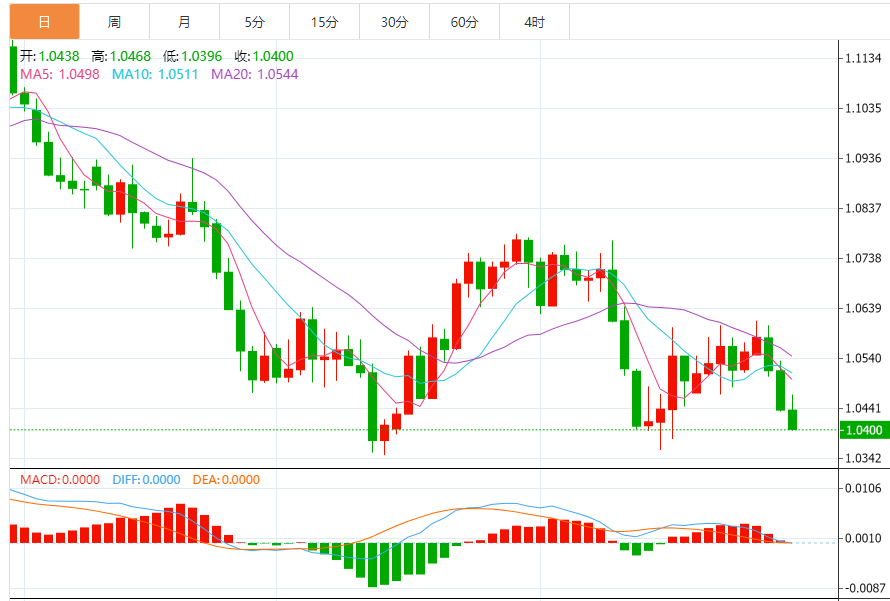The width and height of the screenshot is (890, 601).
Task: Click the closing price 收:1.0400
Action: [x=264, y=56]
